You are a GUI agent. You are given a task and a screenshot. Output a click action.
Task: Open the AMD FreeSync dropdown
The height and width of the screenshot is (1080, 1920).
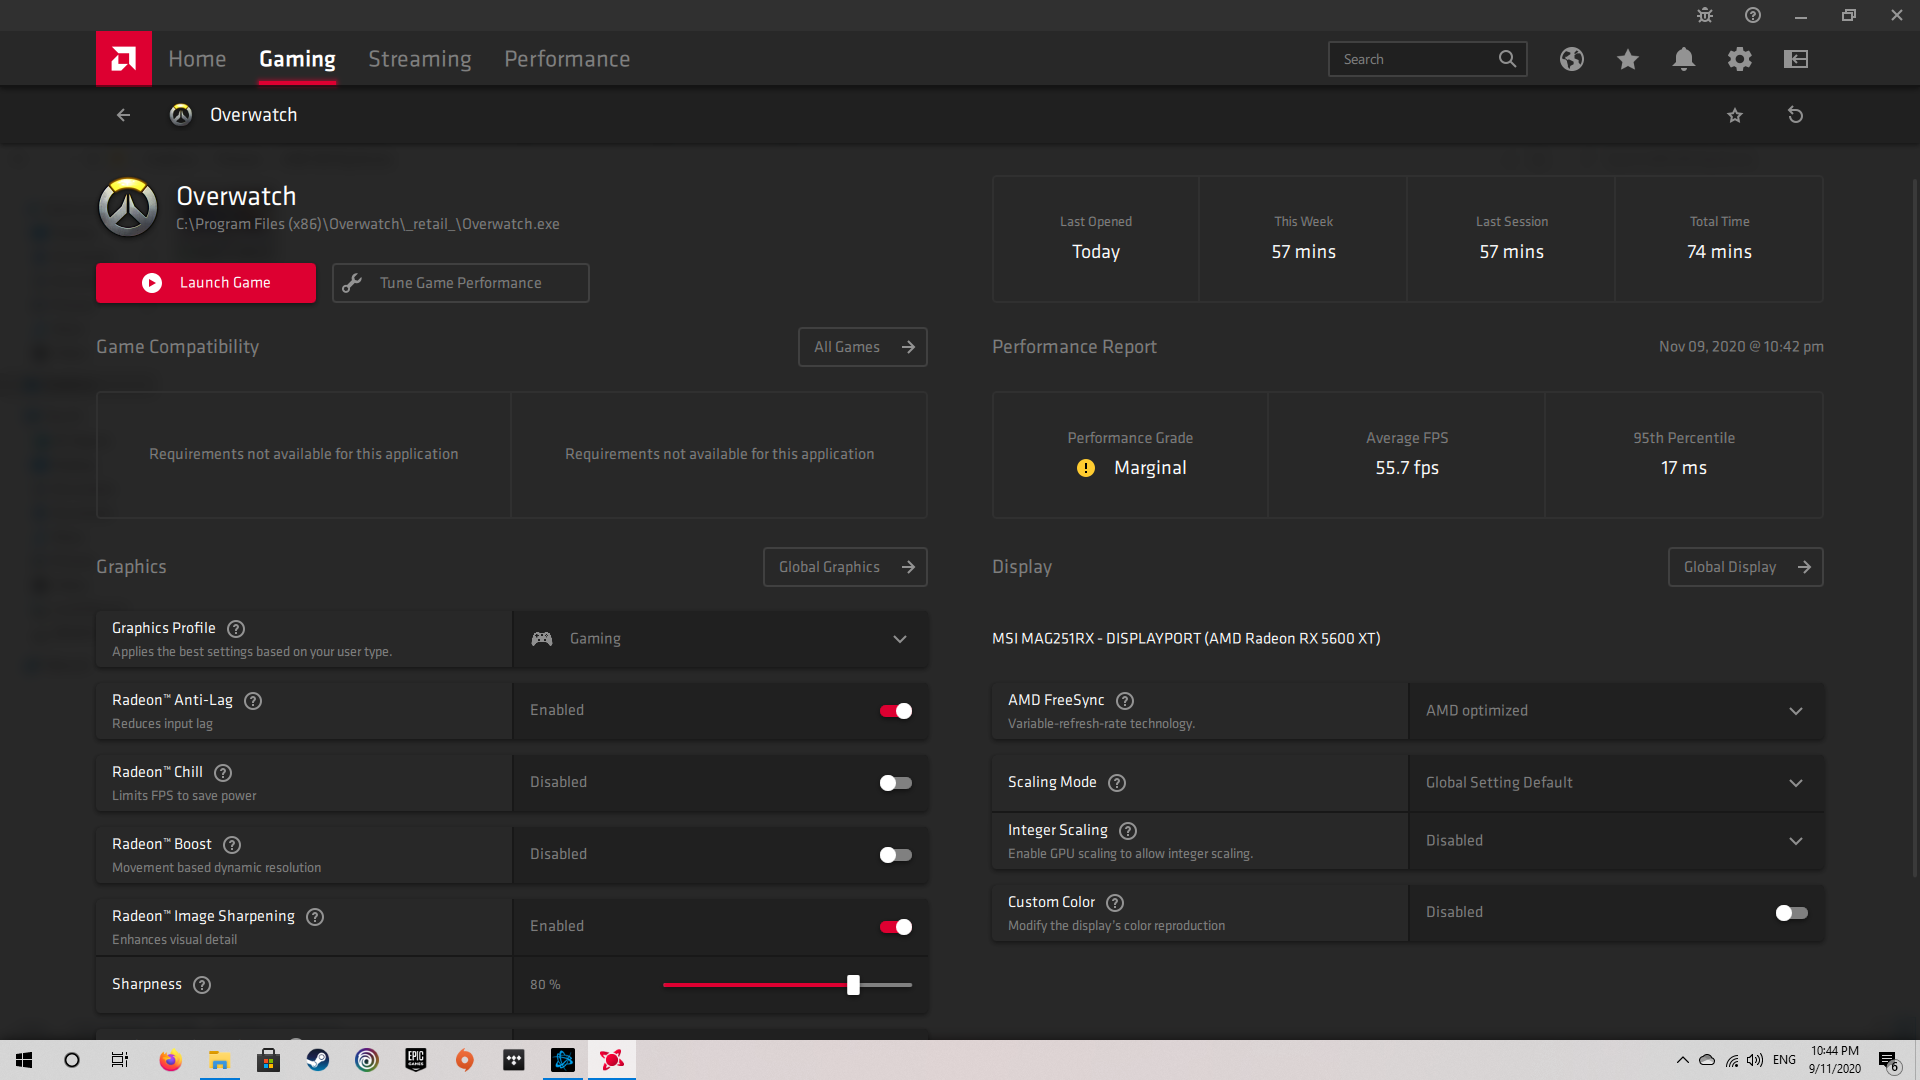[x=1614, y=711]
